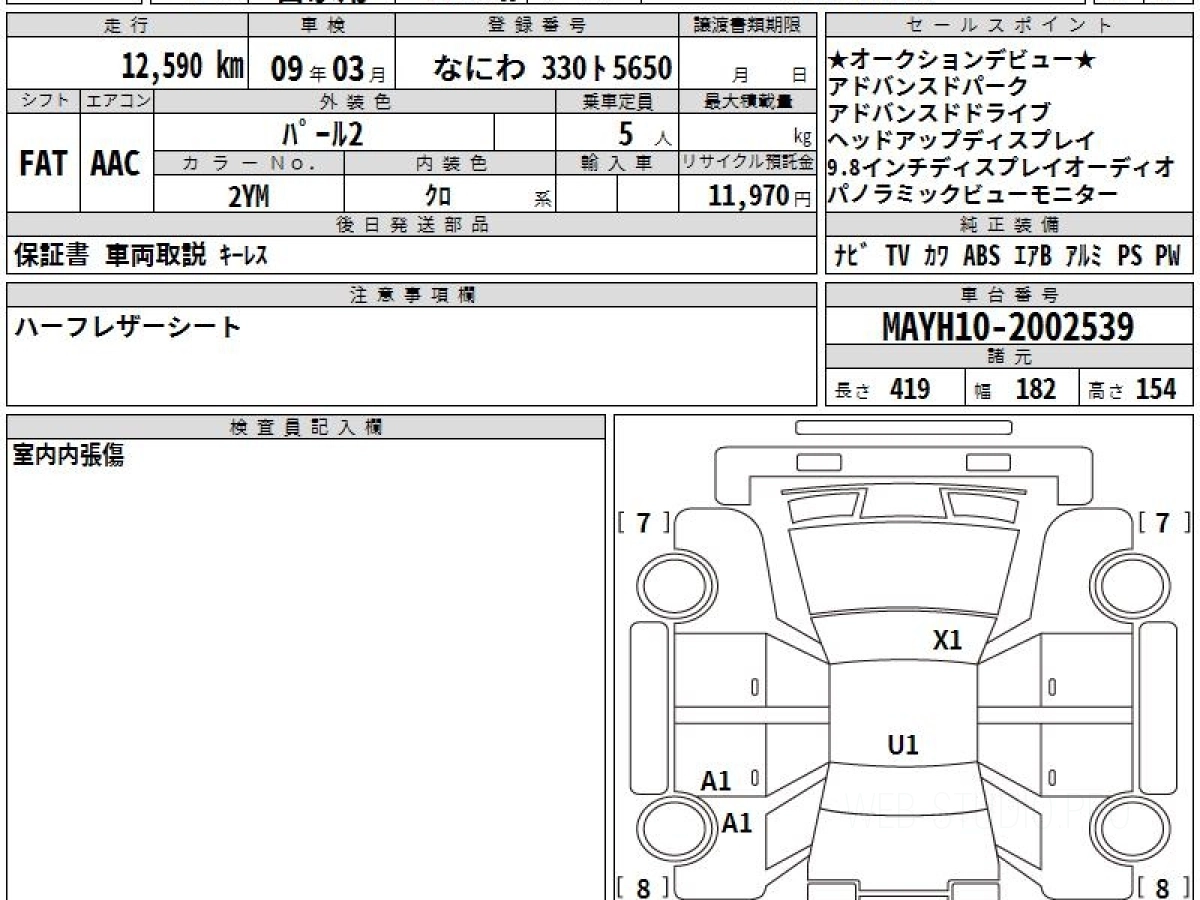Click the 内装色 header
The width and height of the screenshot is (1200, 900).
coord(451,164)
